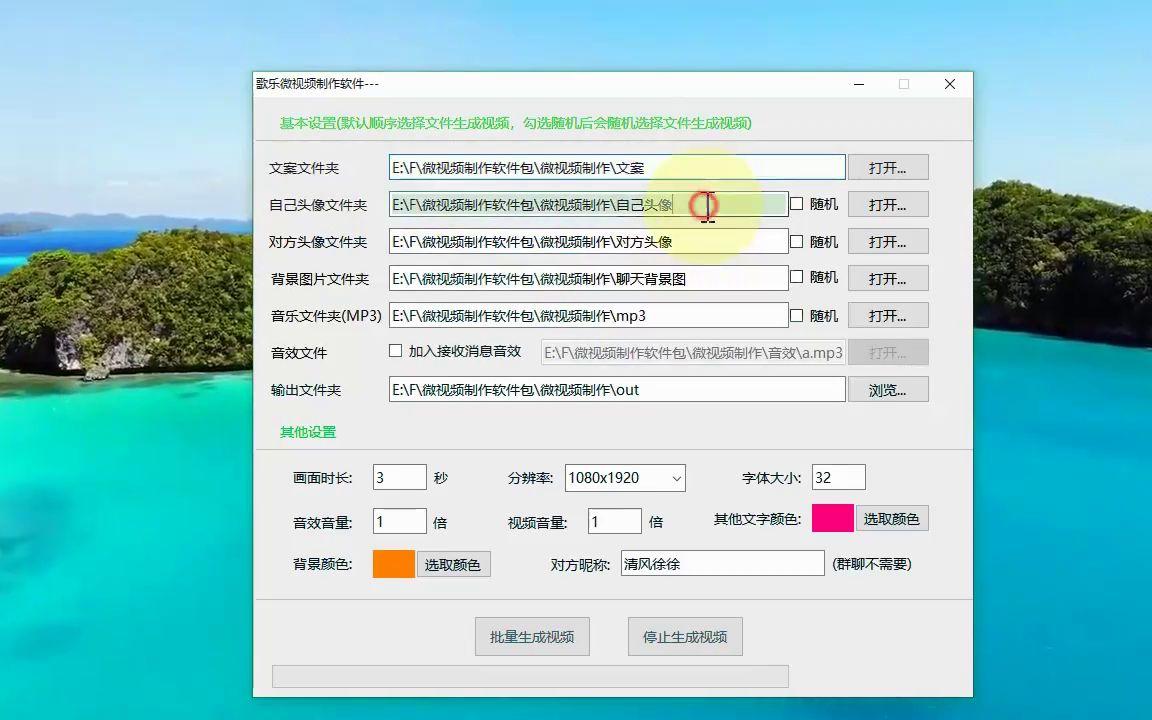This screenshot has width=1152, height=720.
Task: Click the progress bar at window bottom
Action: point(530,676)
